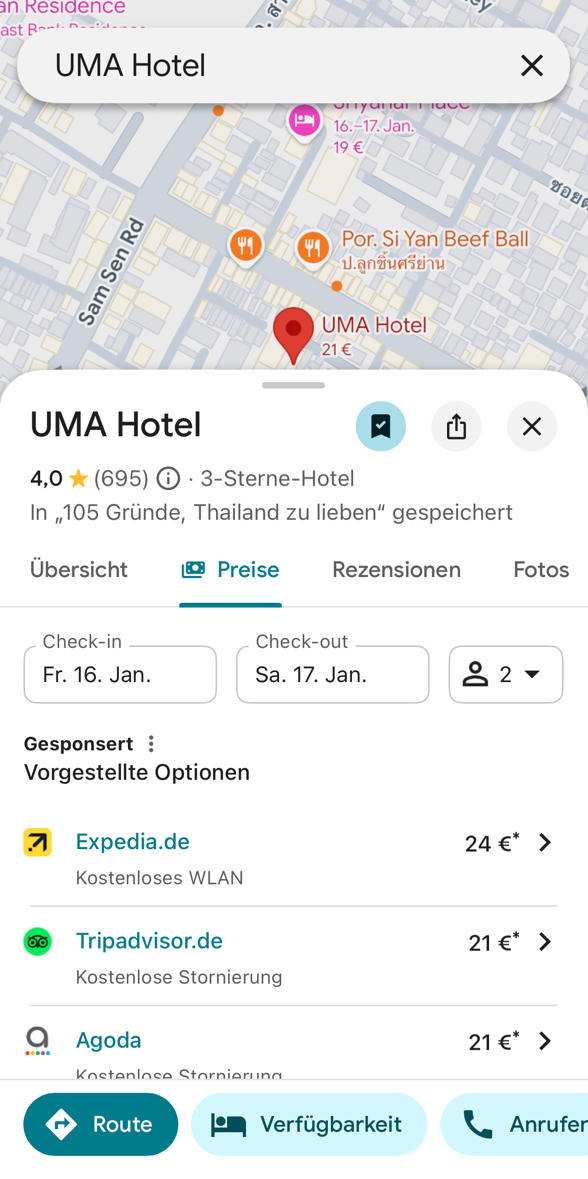Screen dimensions: 588x1179
Task: Open the saved bookmark icon for UMA Hotel
Action: pyautogui.click(x=381, y=426)
